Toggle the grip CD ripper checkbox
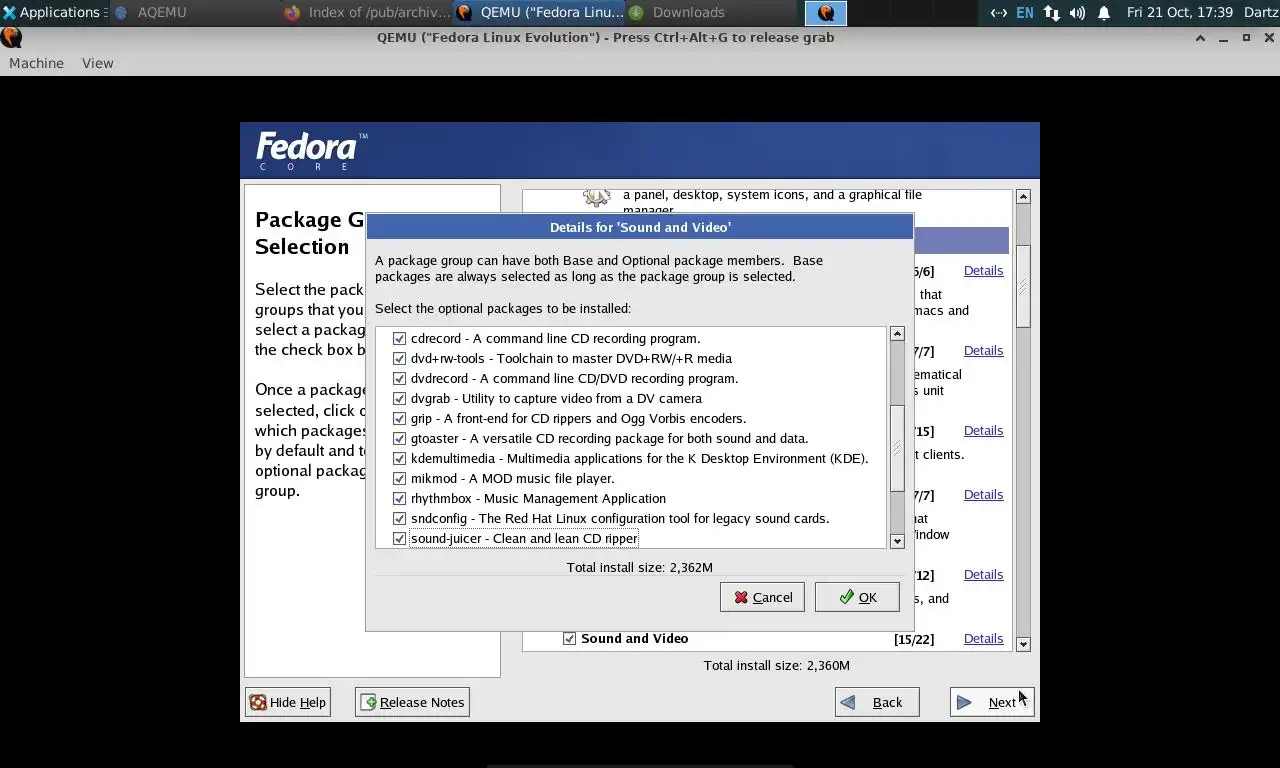Screen dimensions: 1280x768 click(400, 418)
